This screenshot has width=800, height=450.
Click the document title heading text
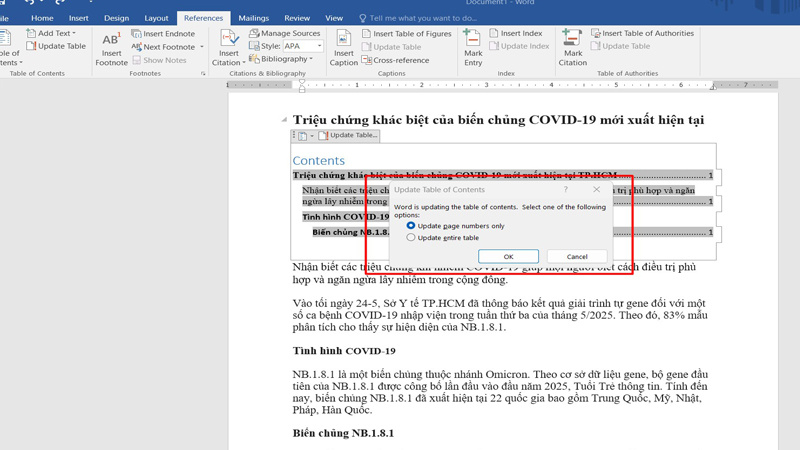(x=498, y=120)
